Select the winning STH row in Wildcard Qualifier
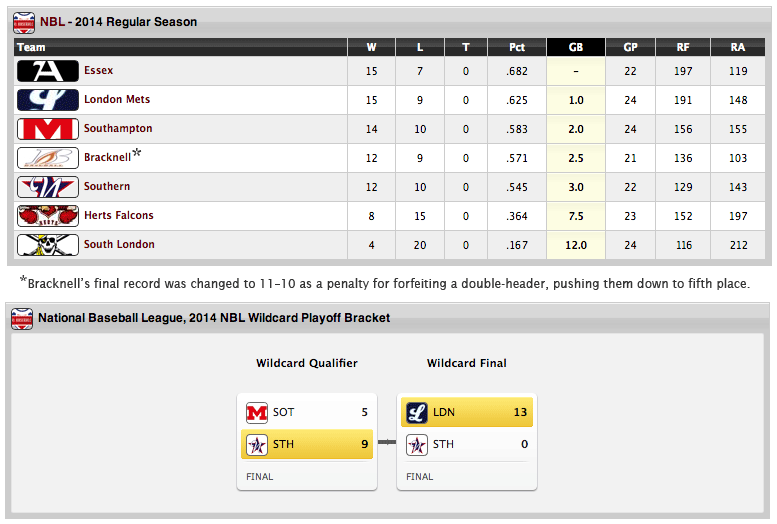 (x=307, y=445)
